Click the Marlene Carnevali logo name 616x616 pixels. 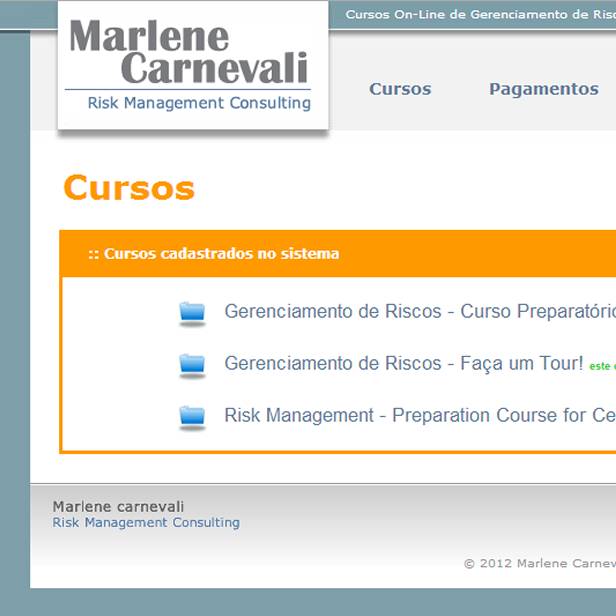click(189, 53)
